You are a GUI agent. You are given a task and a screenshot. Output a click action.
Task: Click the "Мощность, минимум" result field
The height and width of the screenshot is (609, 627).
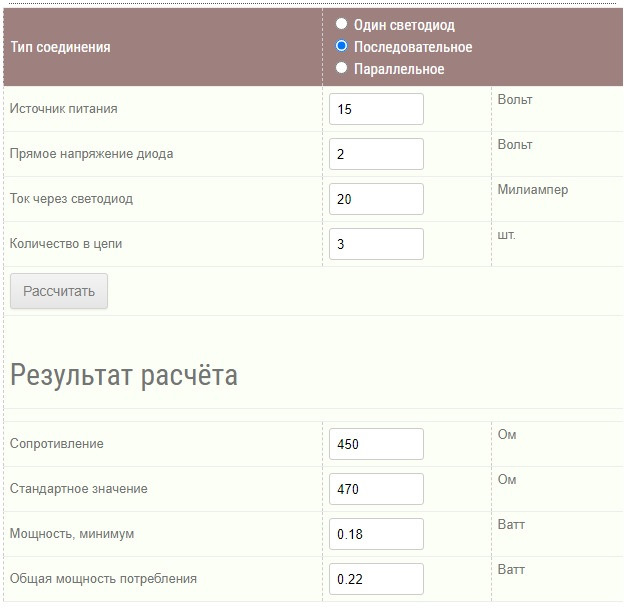(x=376, y=534)
